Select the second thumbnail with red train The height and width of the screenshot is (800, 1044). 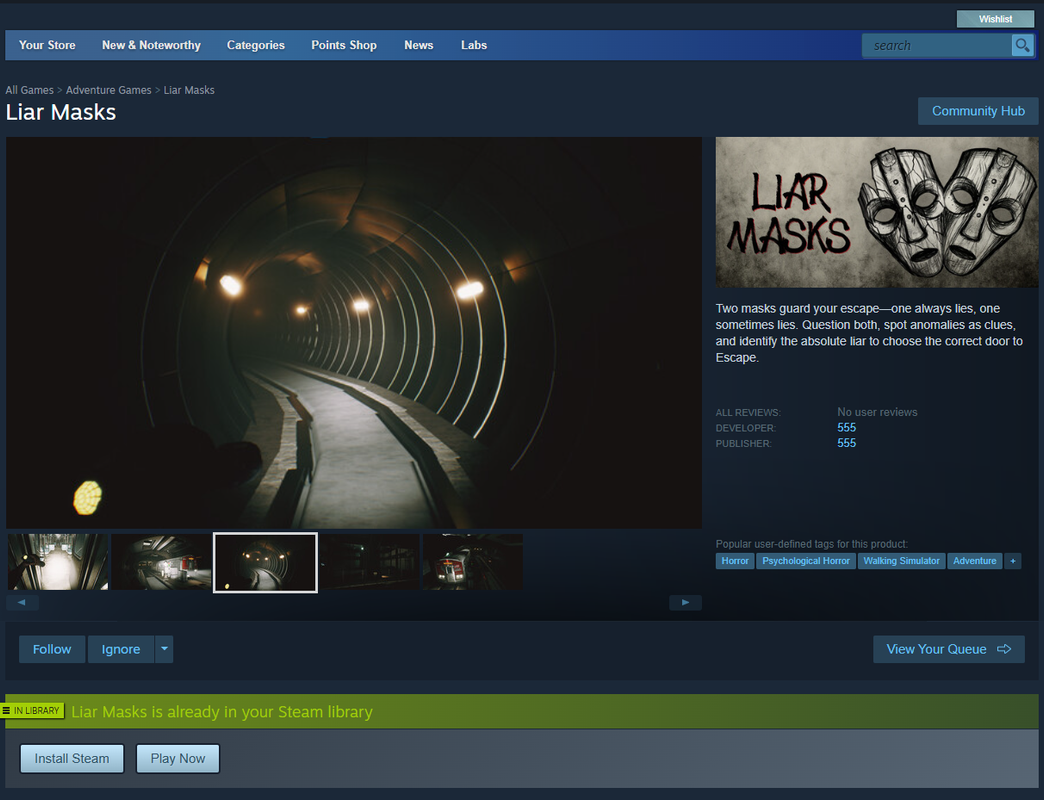(x=161, y=562)
